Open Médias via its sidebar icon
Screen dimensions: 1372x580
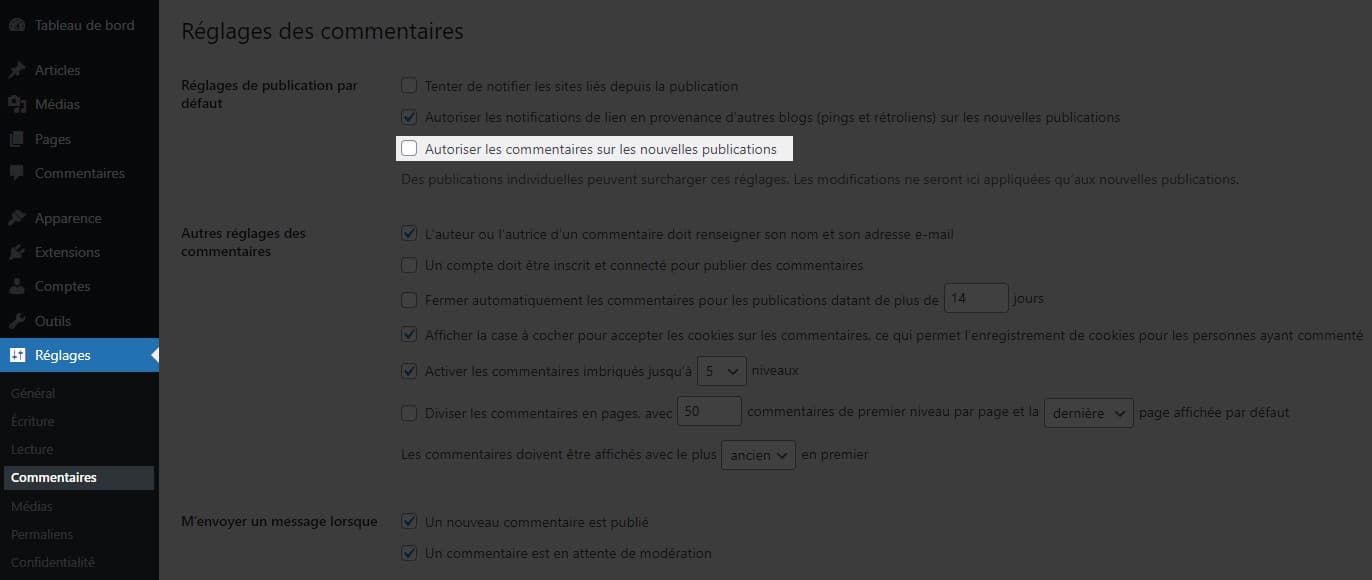click(16, 104)
